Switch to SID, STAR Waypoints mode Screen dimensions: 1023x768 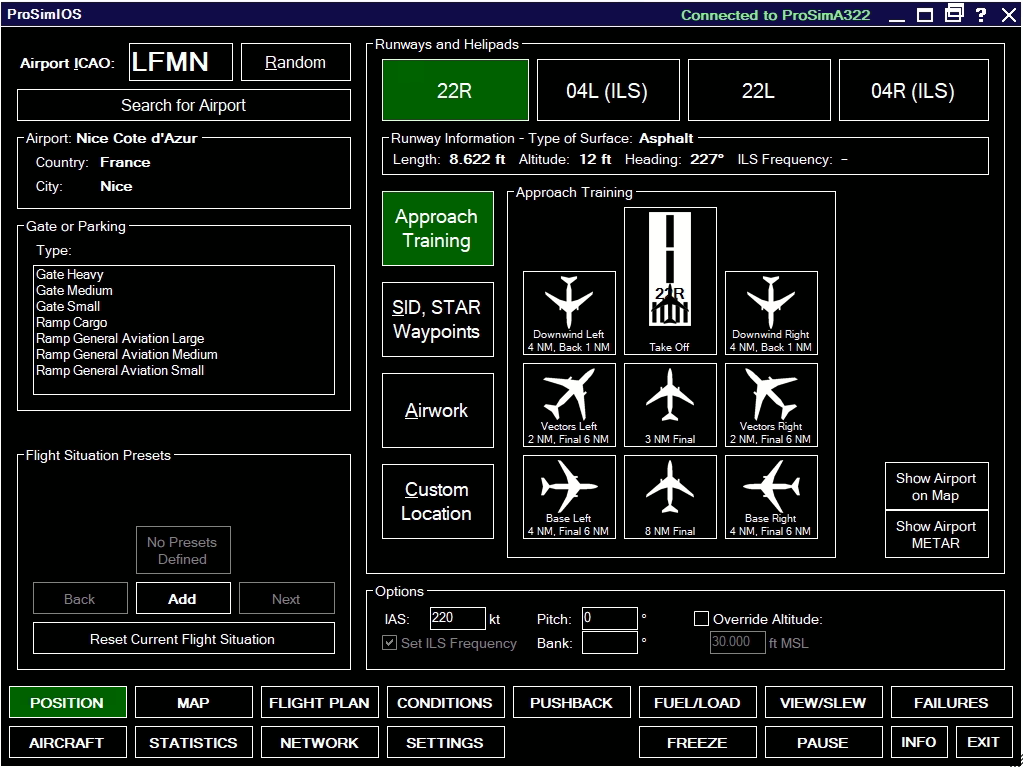[x=437, y=319]
